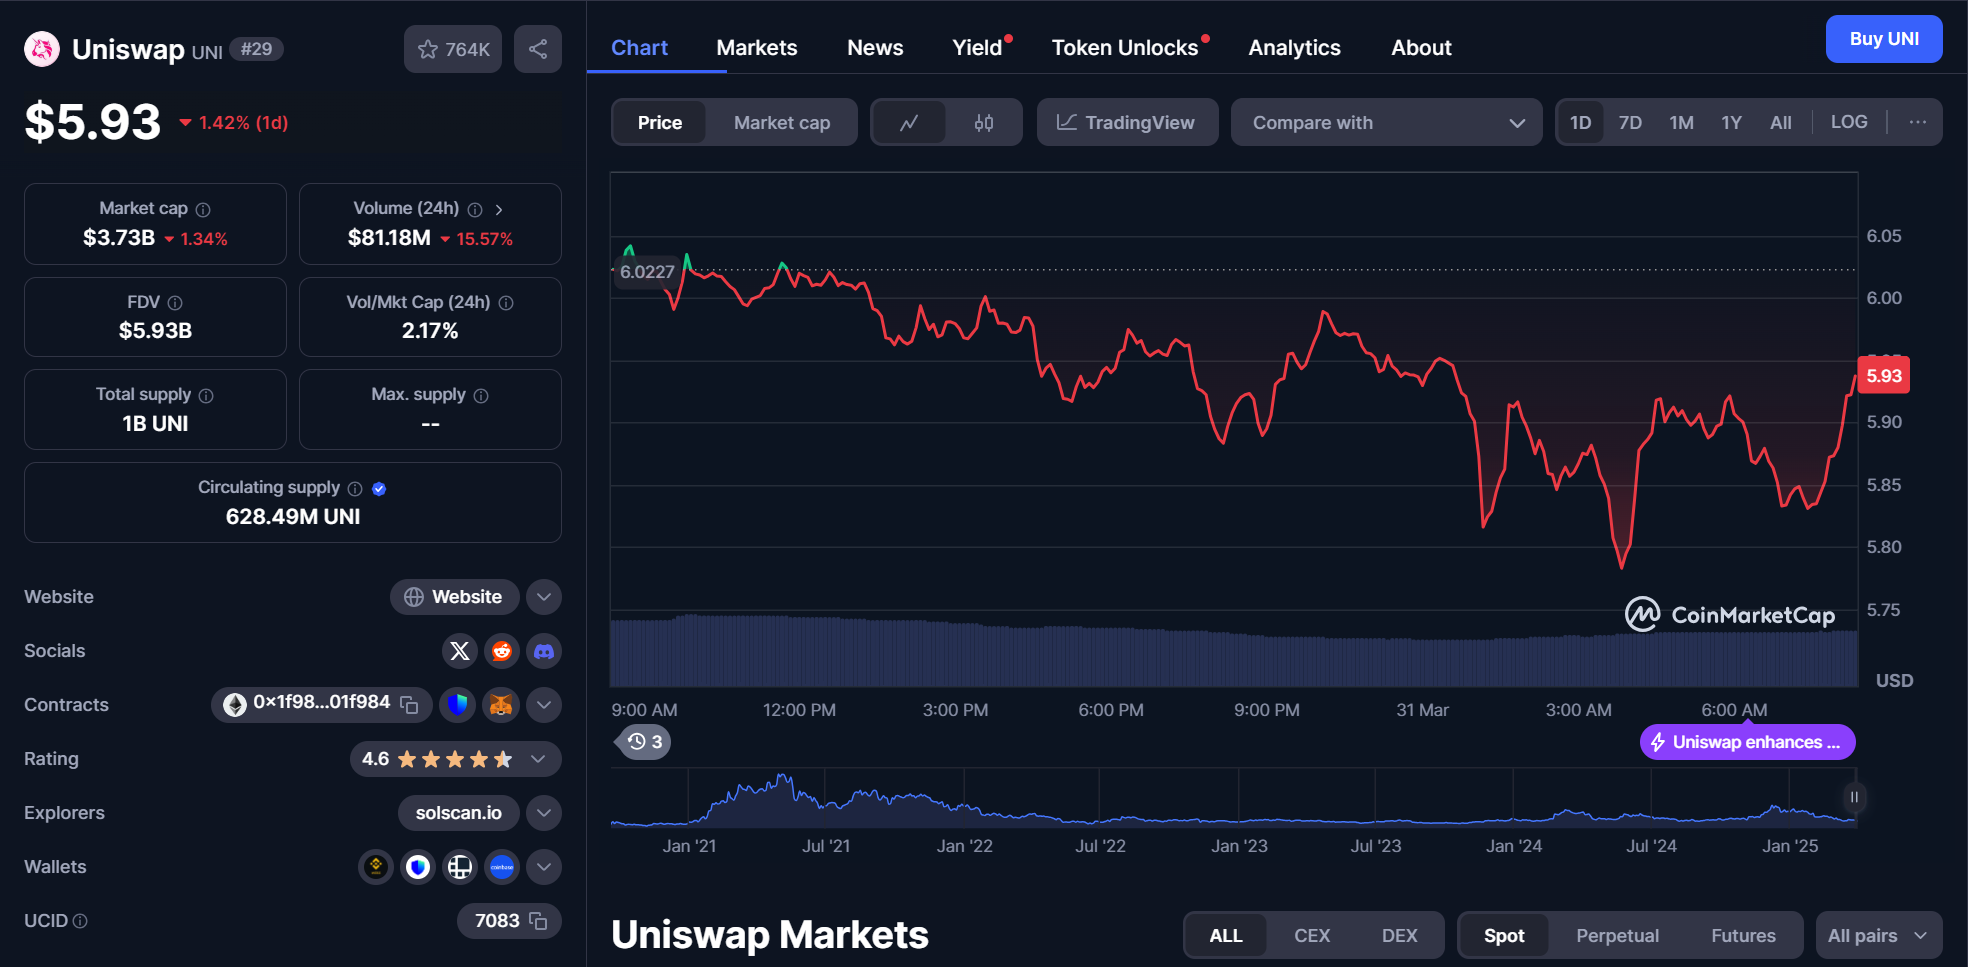Switch to candlestick chart view
Viewport: 1968px width, 967px height.
tap(984, 122)
